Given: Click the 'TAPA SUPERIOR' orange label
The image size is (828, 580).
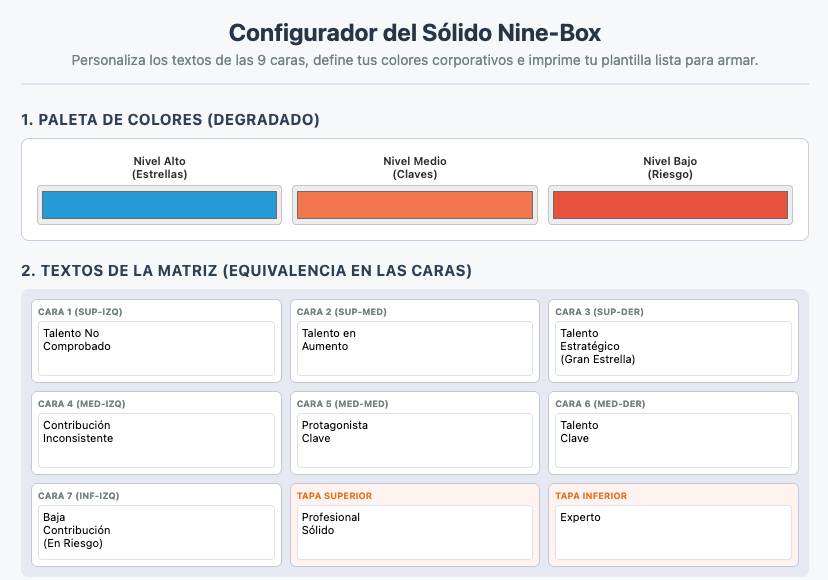Looking at the screenshot, I should (x=334, y=495).
